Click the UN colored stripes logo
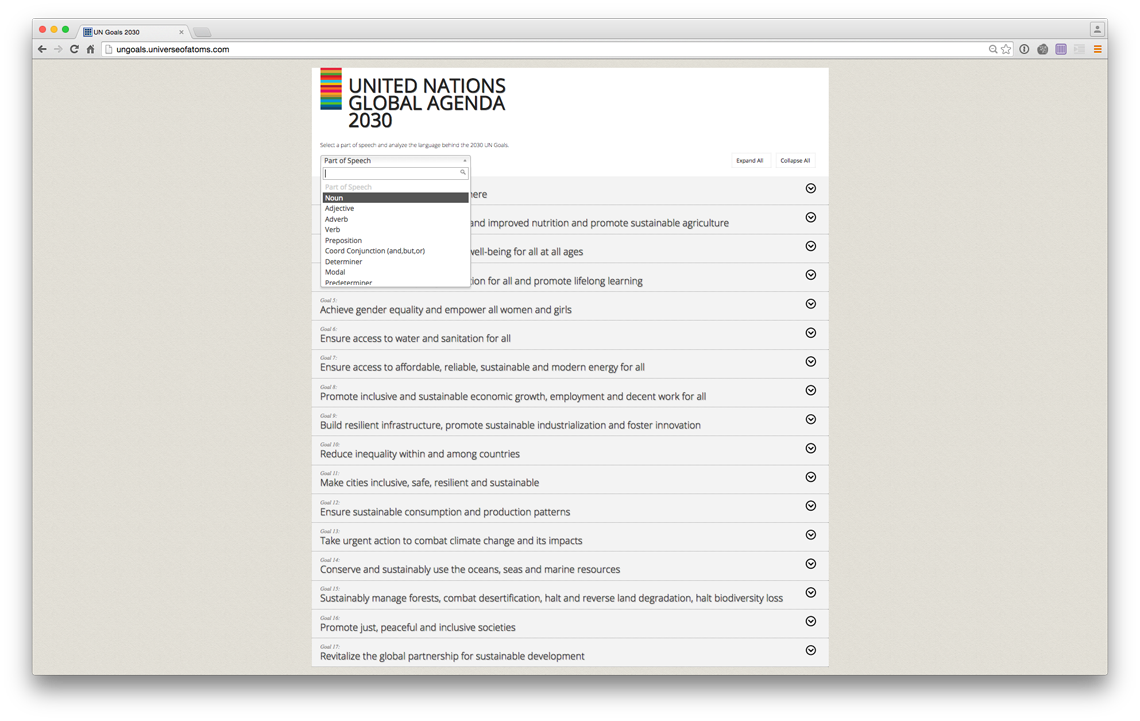 (x=331, y=89)
